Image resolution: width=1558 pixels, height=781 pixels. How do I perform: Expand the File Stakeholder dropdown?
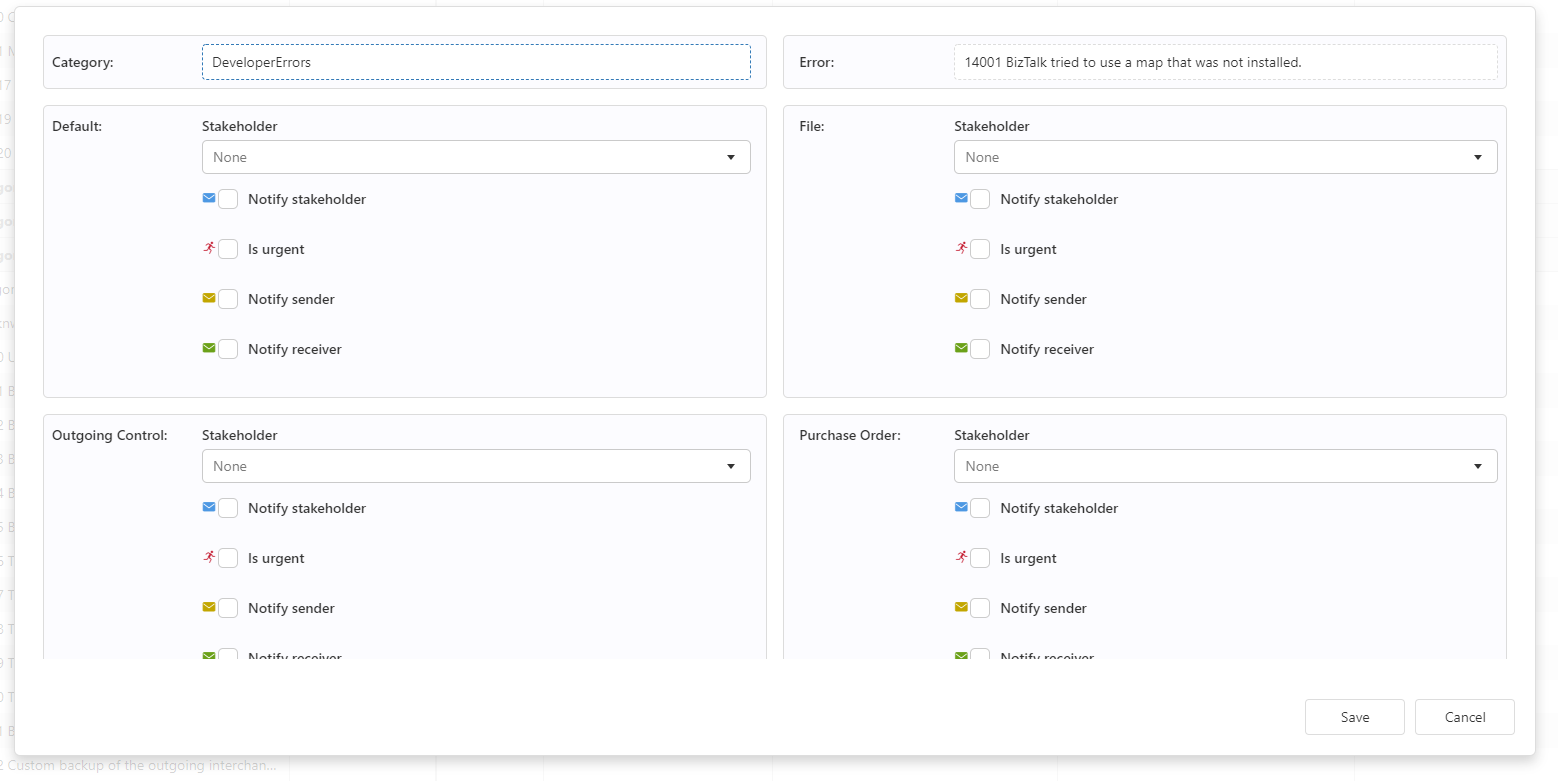point(1225,157)
